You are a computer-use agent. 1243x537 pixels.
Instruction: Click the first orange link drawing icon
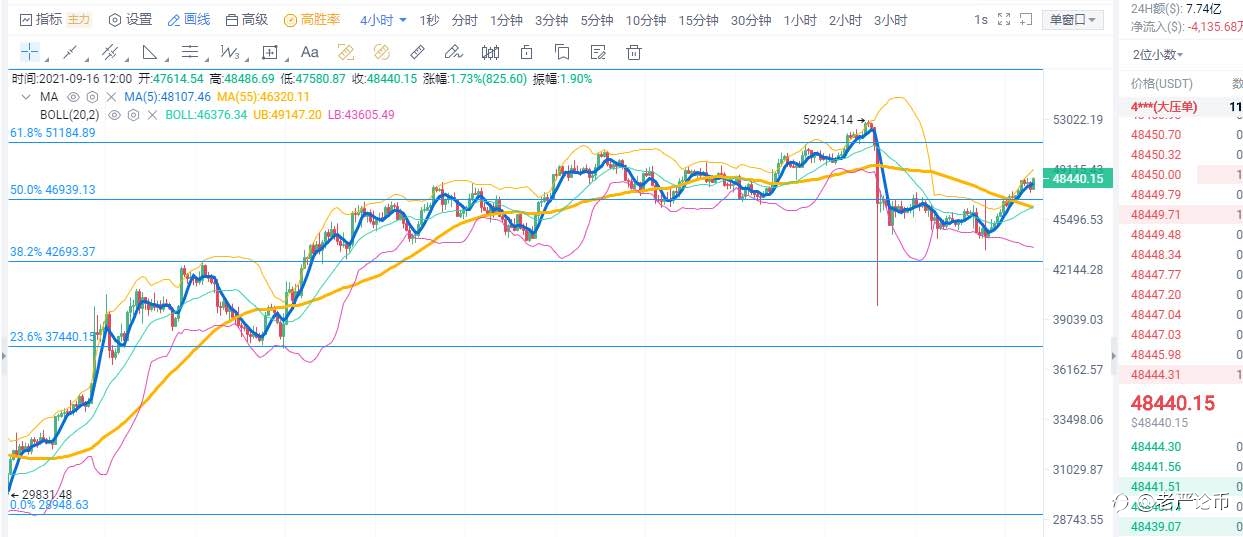pyautogui.click(x=346, y=52)
